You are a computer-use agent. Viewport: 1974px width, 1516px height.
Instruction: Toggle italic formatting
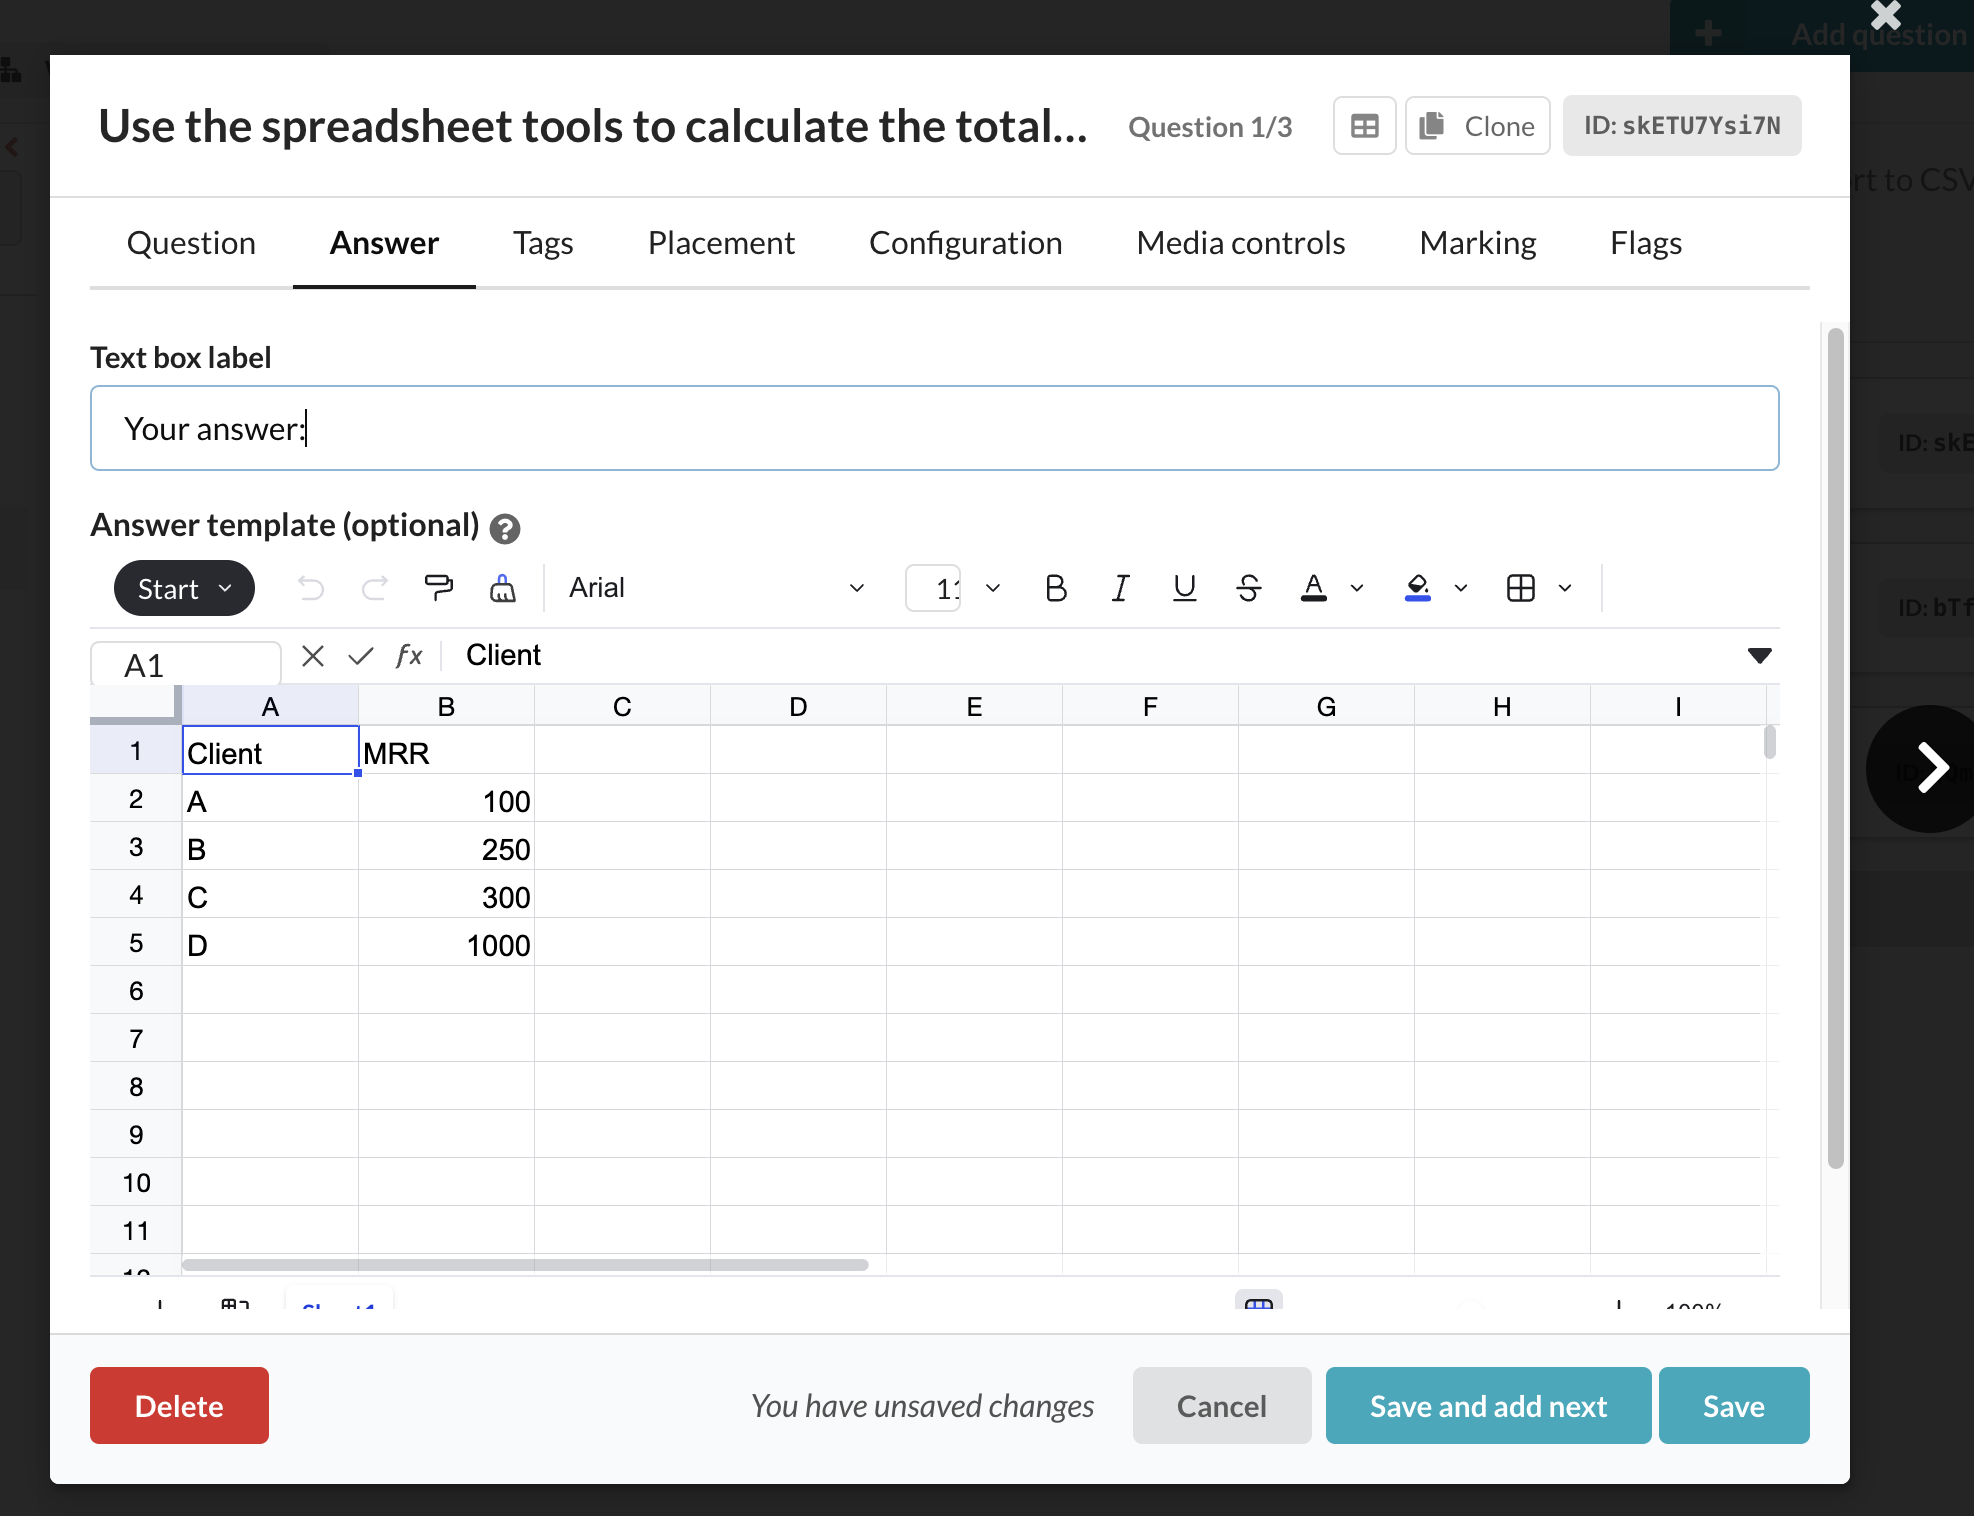pyautogui.click(x=1120, y=588)
